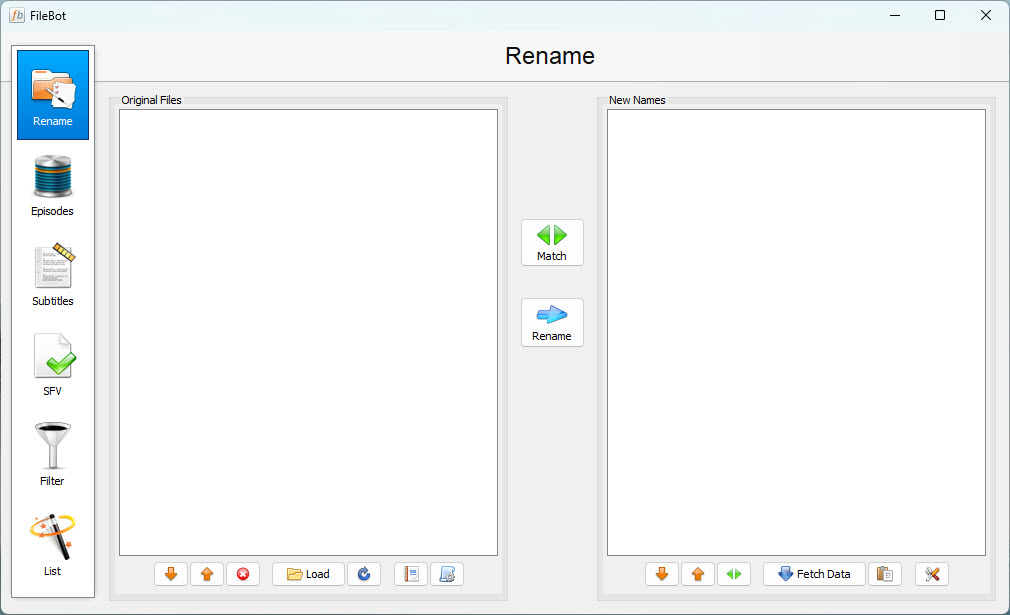
Task: Open the Subtitles panel
Action: [x=53, y=276]
